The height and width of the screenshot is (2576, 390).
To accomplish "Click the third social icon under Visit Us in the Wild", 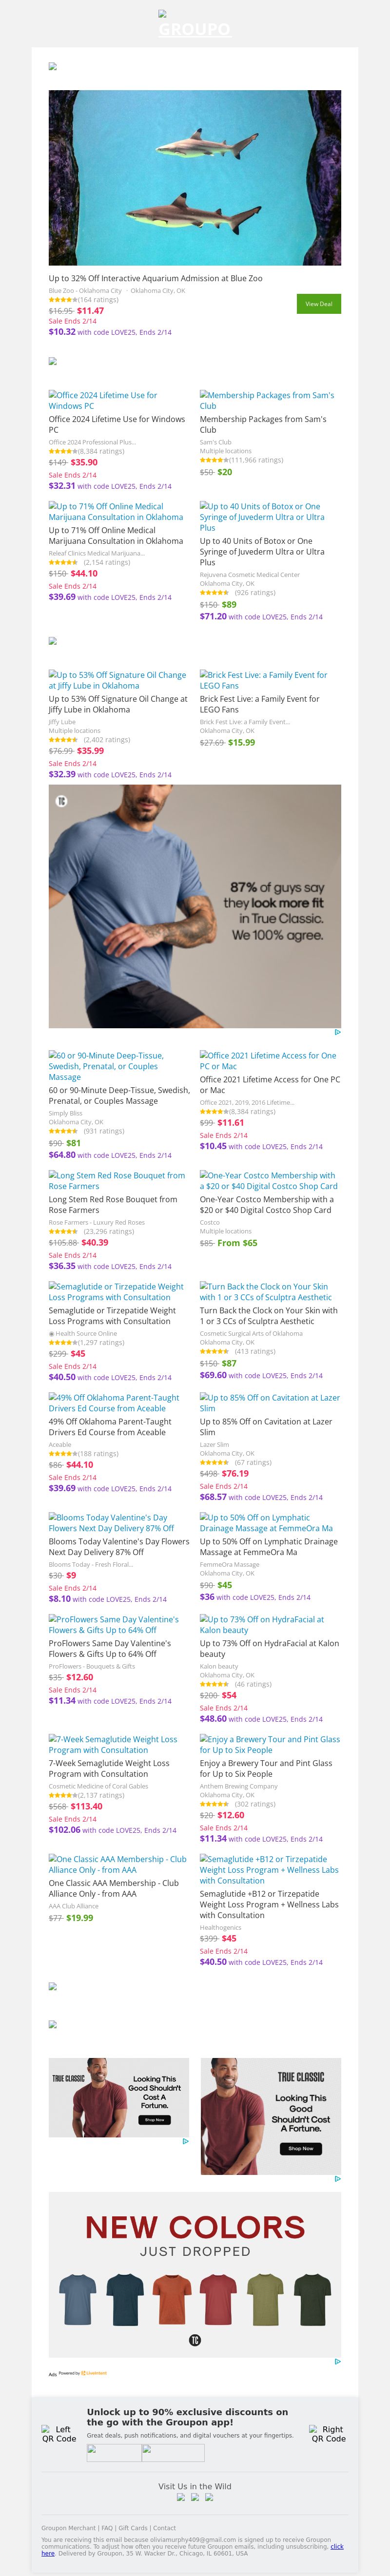I will click(209, 2497).
